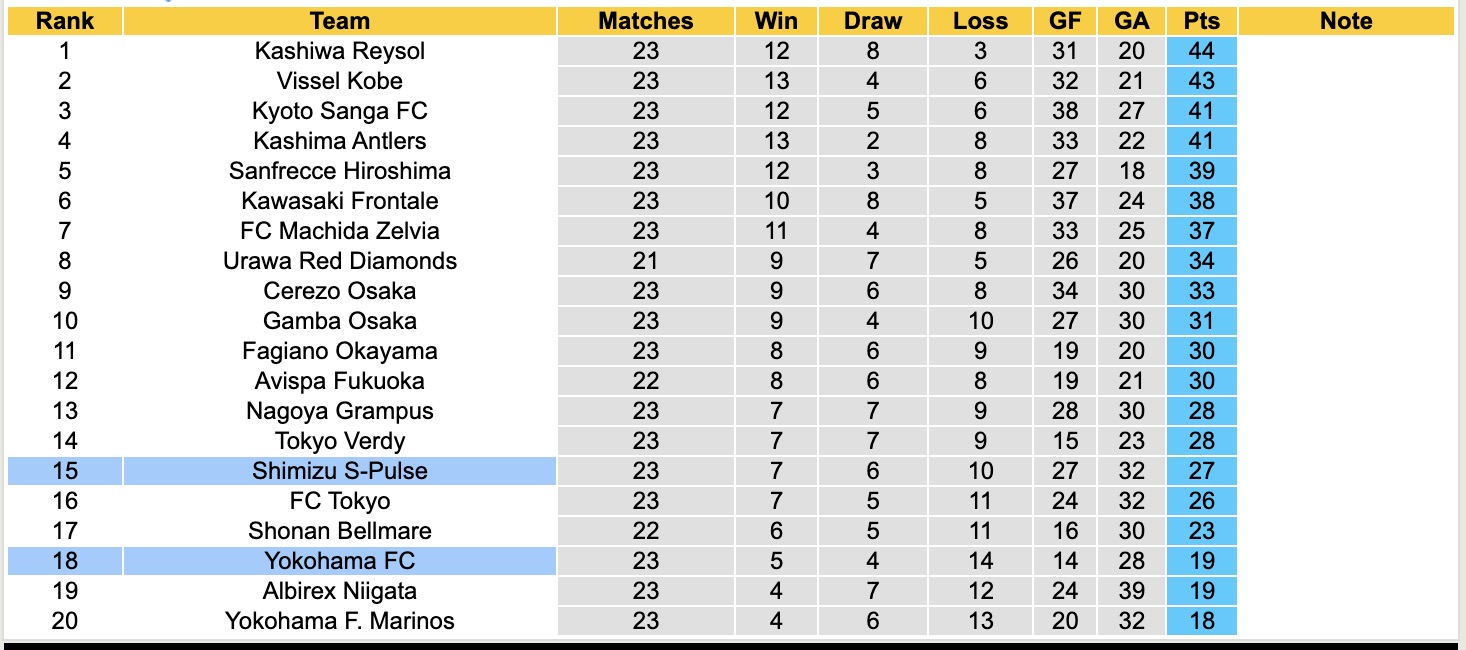Open the Sanfrecce Hiroshima team entry
The width and height of the screenshot is (1466, 650).
tap(339, 171)
